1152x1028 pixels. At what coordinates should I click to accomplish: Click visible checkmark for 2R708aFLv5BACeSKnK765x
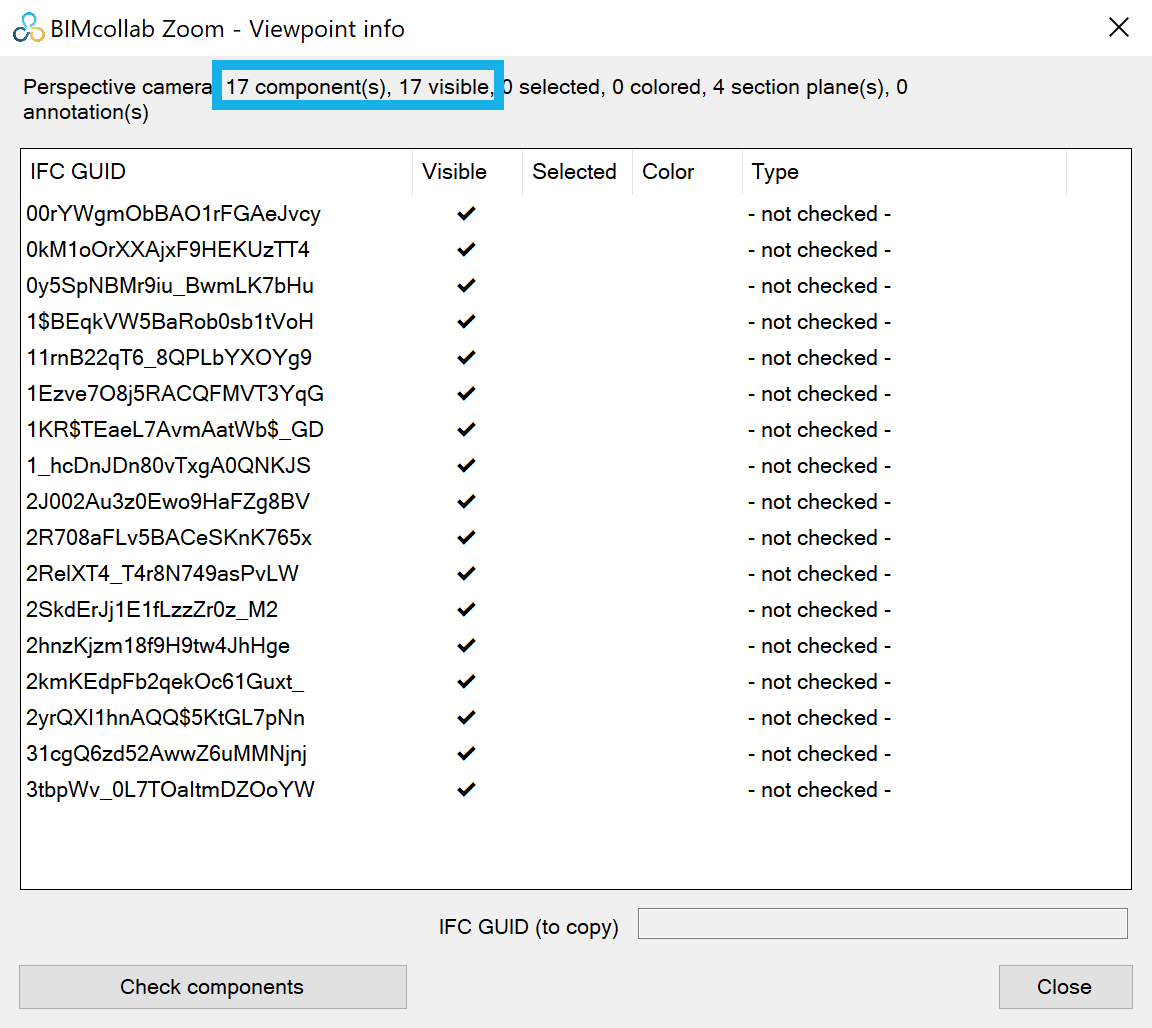467,538
